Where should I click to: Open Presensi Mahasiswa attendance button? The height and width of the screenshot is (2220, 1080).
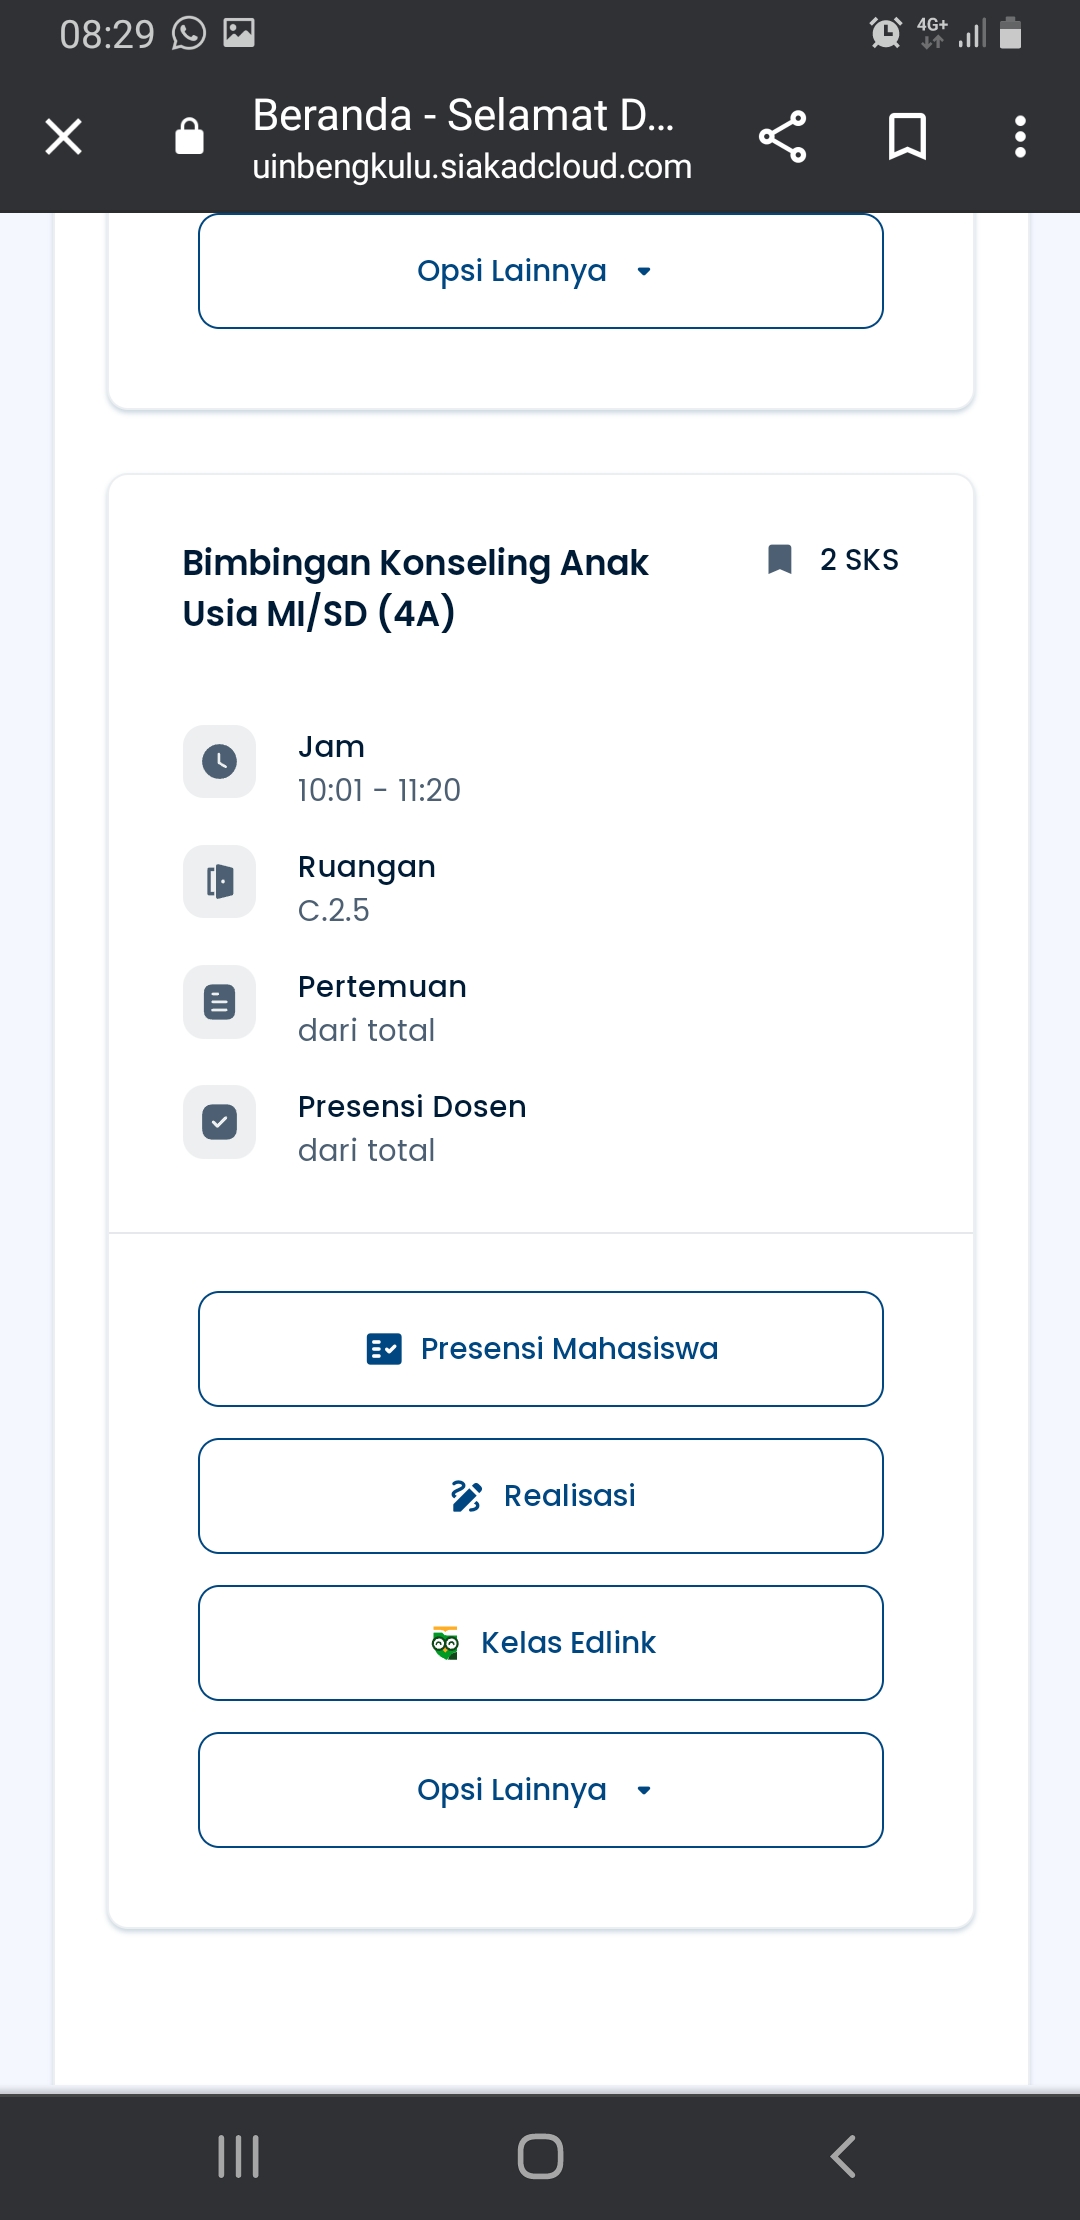pyautogui.click(x=540, y=1349)
